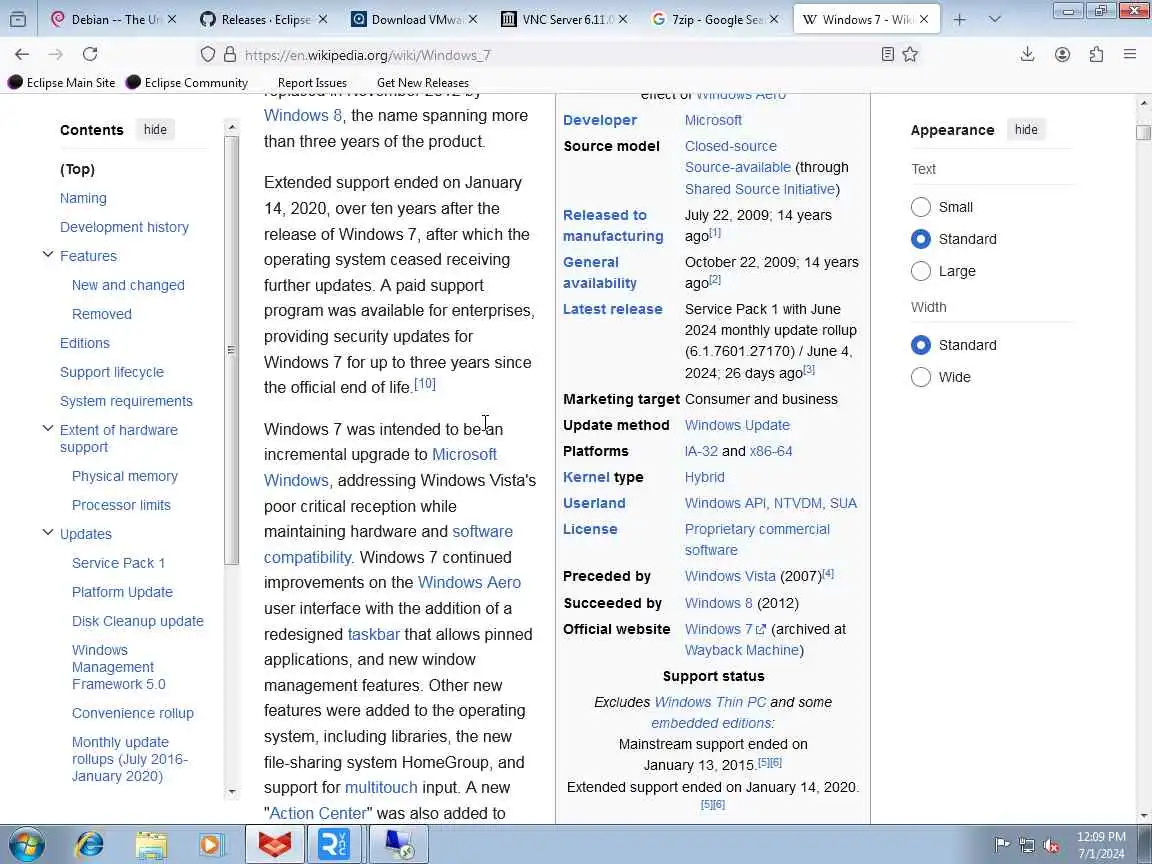Open Eclipse Main Site bookmark

[62, 82]
